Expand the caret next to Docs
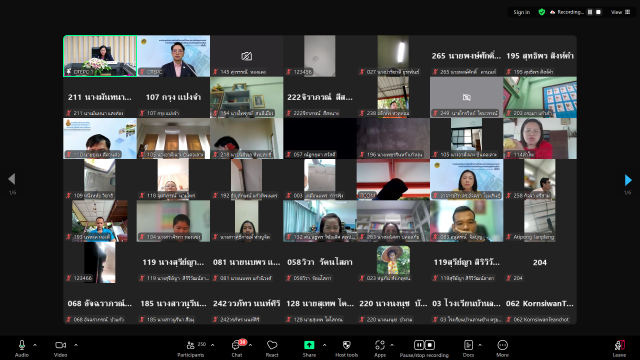This screenshot has width=640, height=360. click(x=480, y=345)
